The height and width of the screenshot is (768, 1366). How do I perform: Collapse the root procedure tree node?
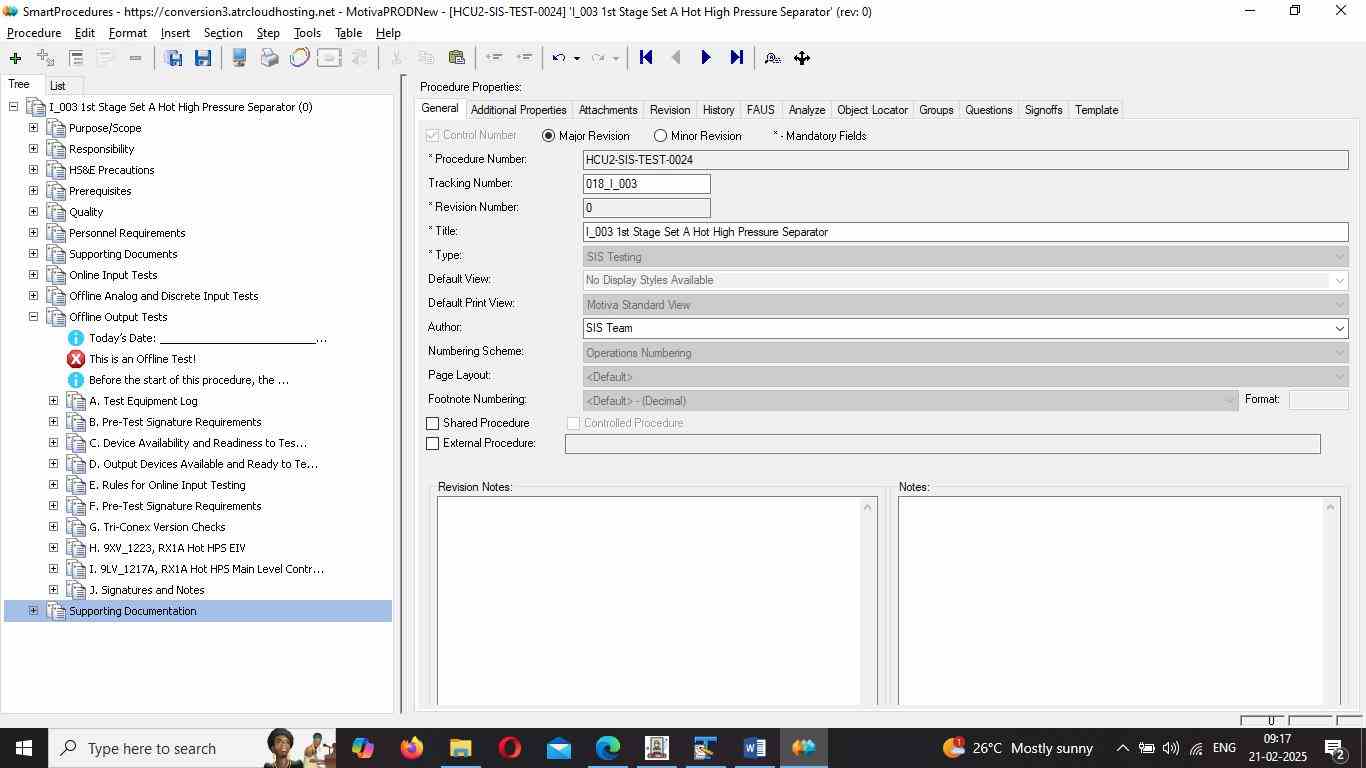(x=13, y=107)
